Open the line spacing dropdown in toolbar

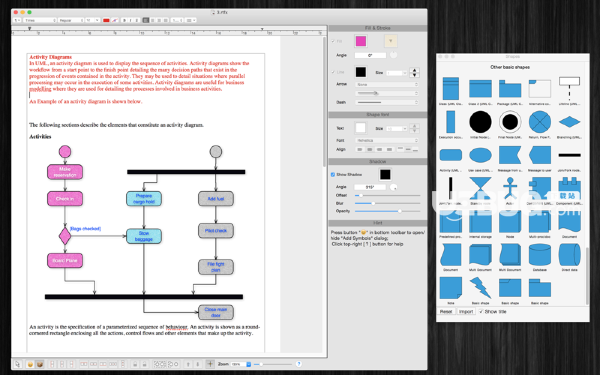[x=177, y=20]
